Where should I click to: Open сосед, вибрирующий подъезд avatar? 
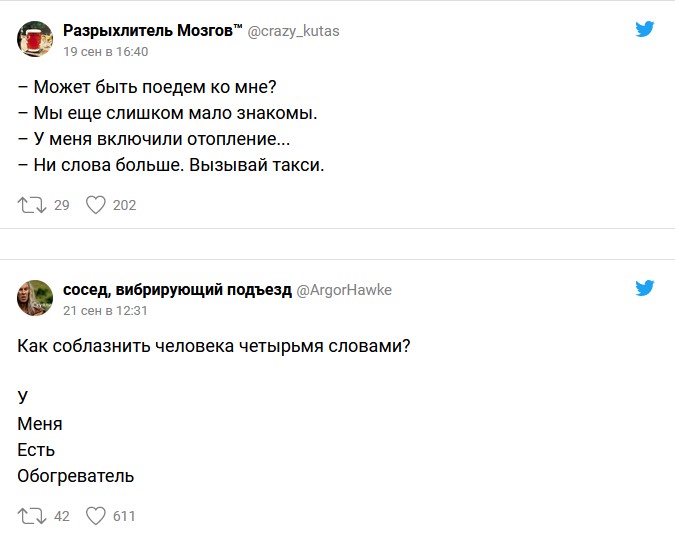click(35, 298)
